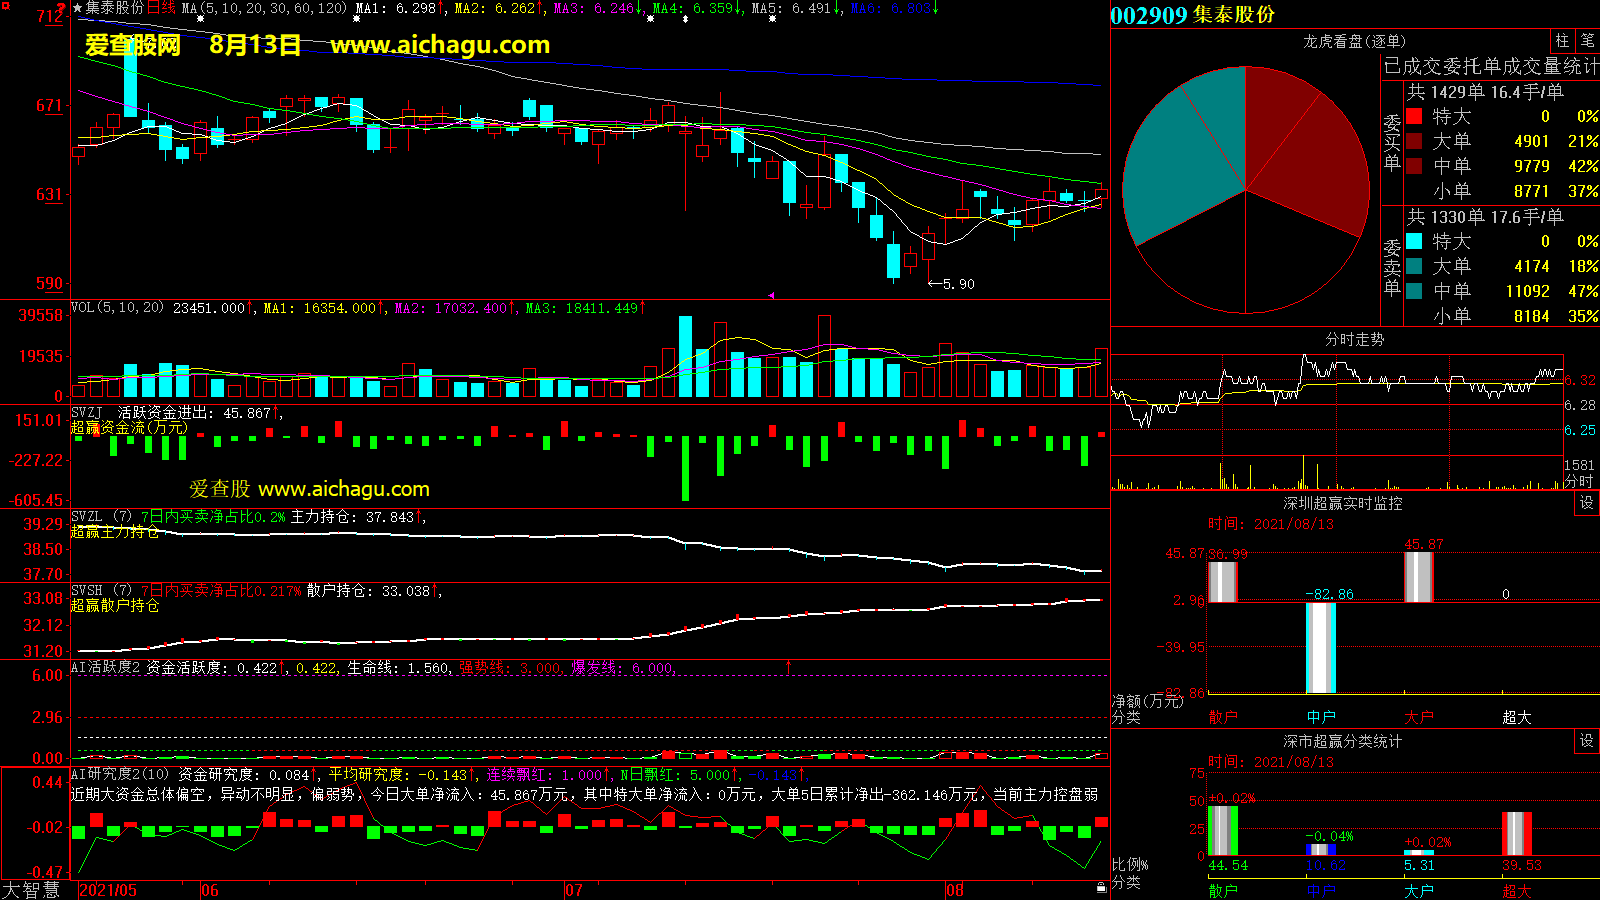This screenshot has width=1600, height=900.
Task: Open the MA(5,10,20,30,60,120) indicator parameters
Action: click(264, 8)
